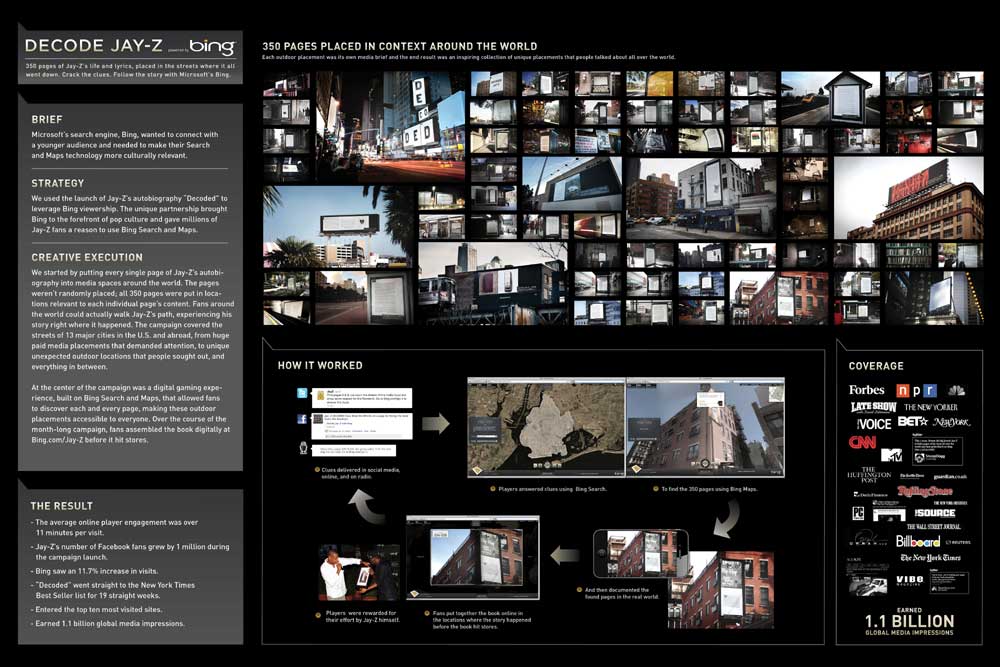Click the left arrow beside the phone photo
This screenshot has width=1000, height=667.
tap(564, 555)
